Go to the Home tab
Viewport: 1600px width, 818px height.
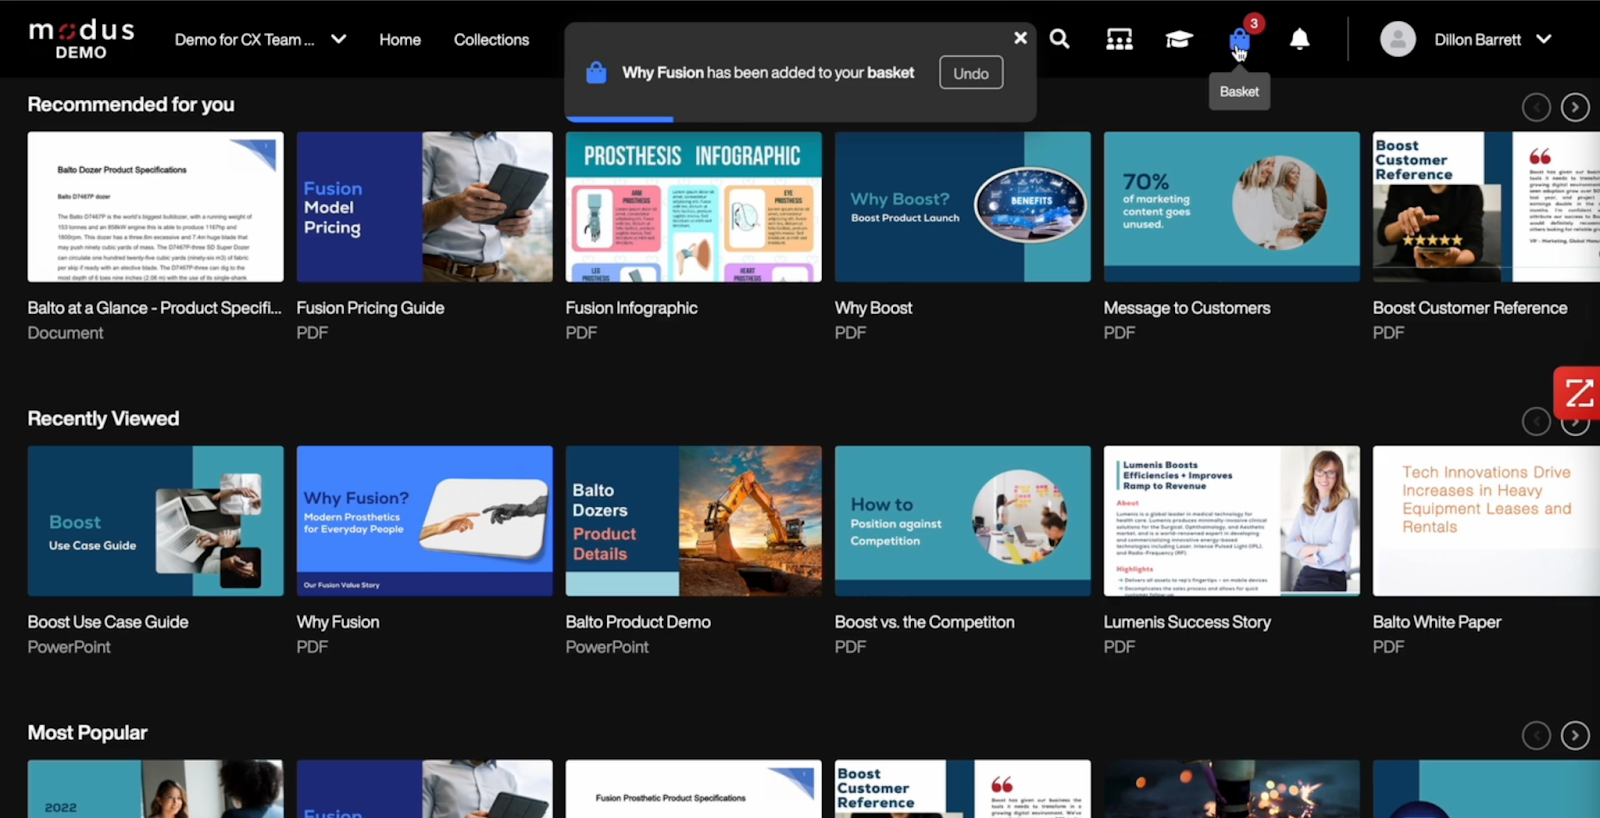(400, 39)
